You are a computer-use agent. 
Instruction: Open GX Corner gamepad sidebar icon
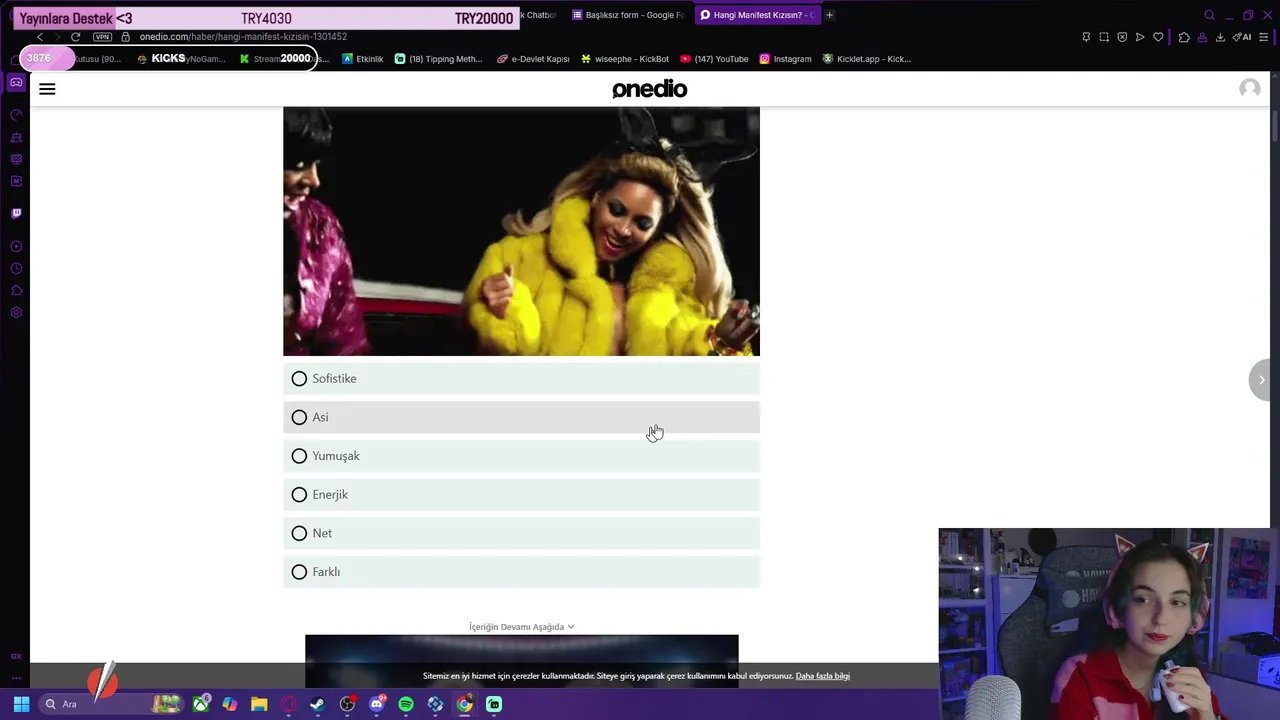16,82
